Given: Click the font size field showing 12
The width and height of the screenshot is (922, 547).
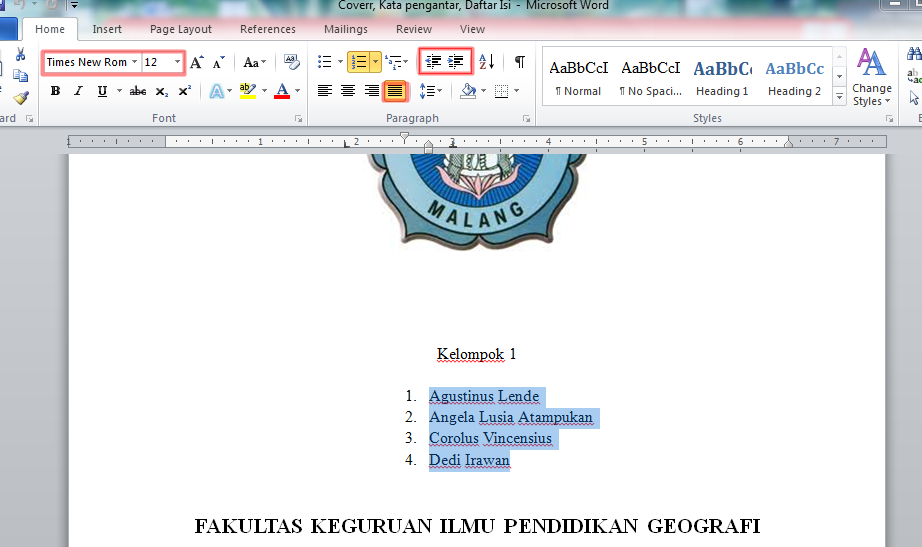Looking at the screenshot, I should point(157,62).
